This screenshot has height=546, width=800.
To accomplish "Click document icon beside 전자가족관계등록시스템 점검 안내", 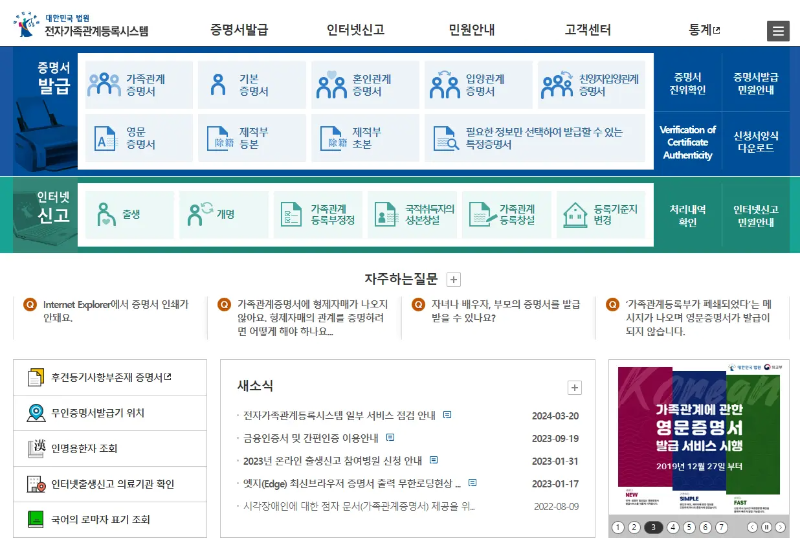I will click(447, 415).
